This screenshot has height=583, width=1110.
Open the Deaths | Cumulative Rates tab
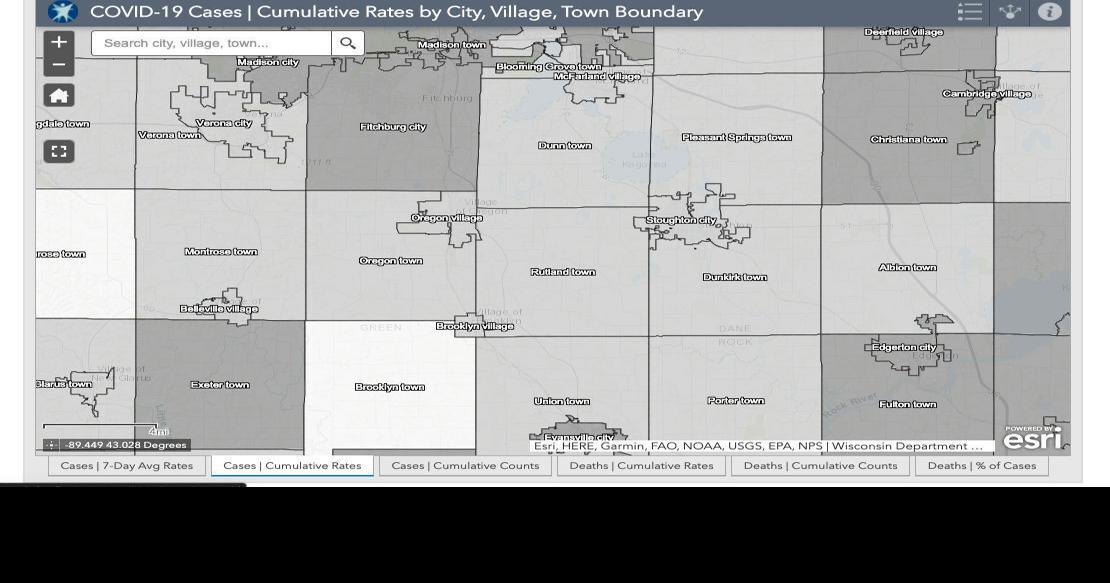[x=641, y=465]
